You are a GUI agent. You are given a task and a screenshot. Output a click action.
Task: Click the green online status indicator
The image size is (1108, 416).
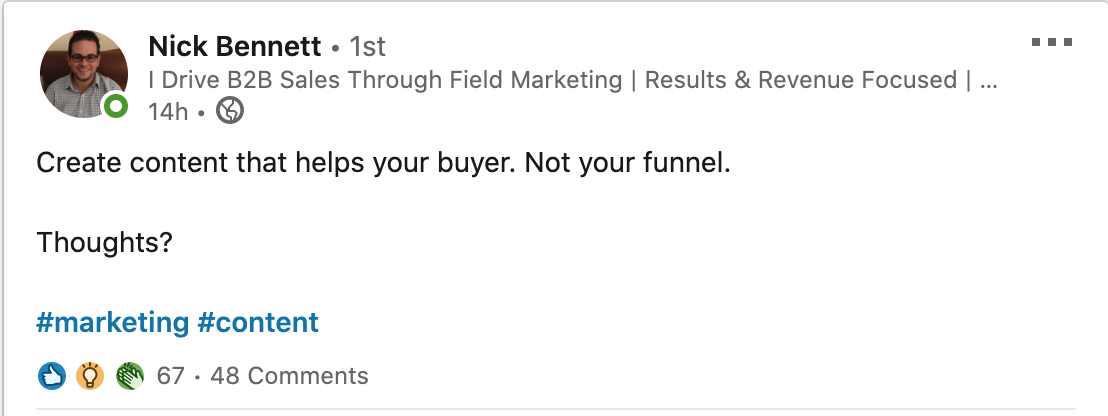pos(116,106)
